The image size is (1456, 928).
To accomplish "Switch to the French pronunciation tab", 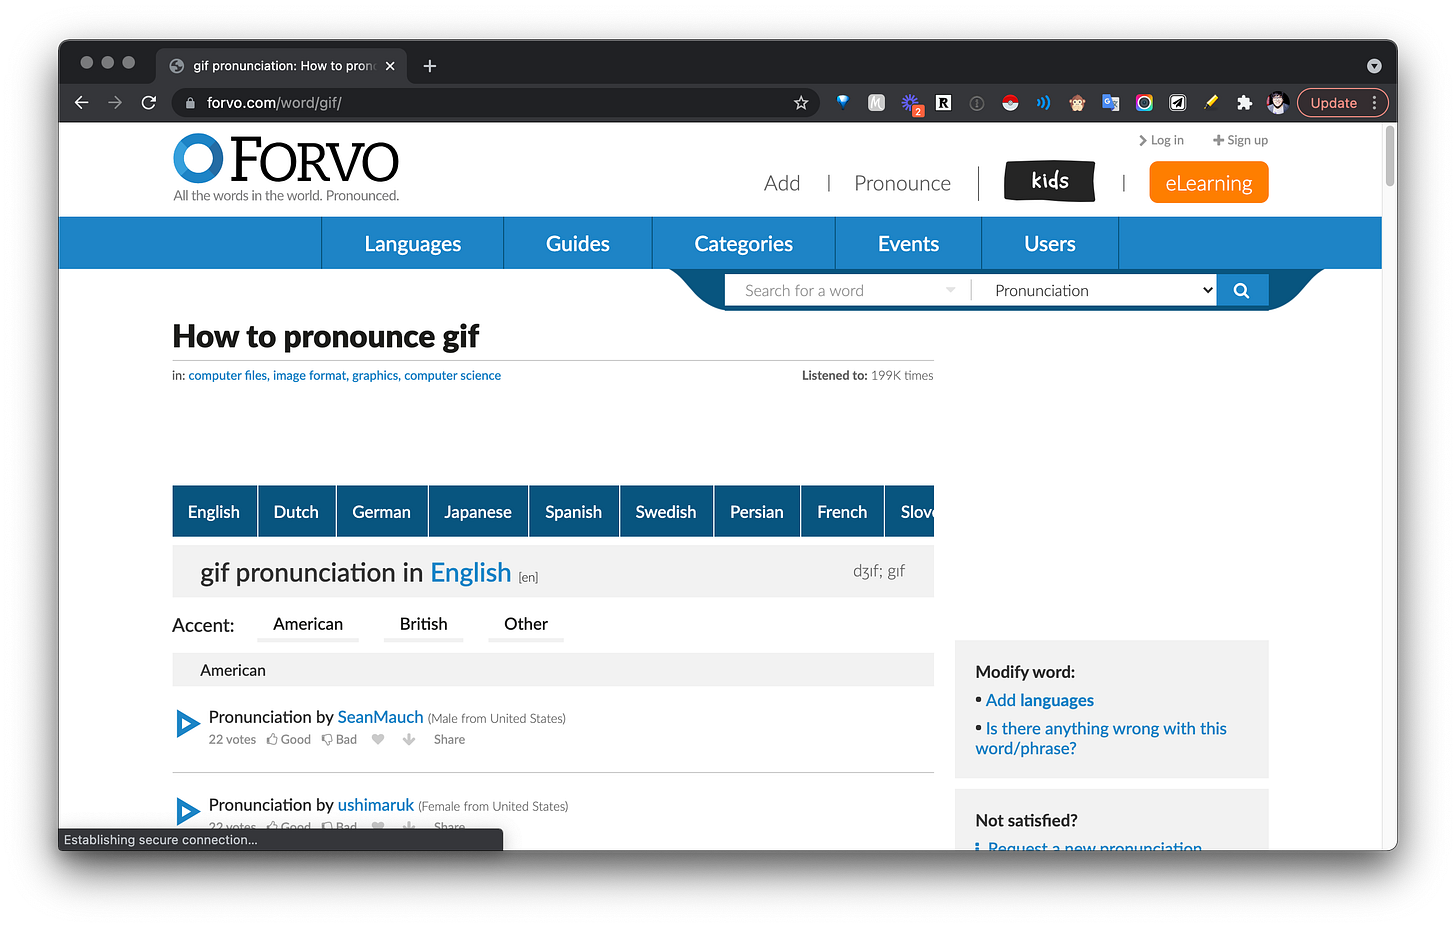I will [x=842, y=511].
